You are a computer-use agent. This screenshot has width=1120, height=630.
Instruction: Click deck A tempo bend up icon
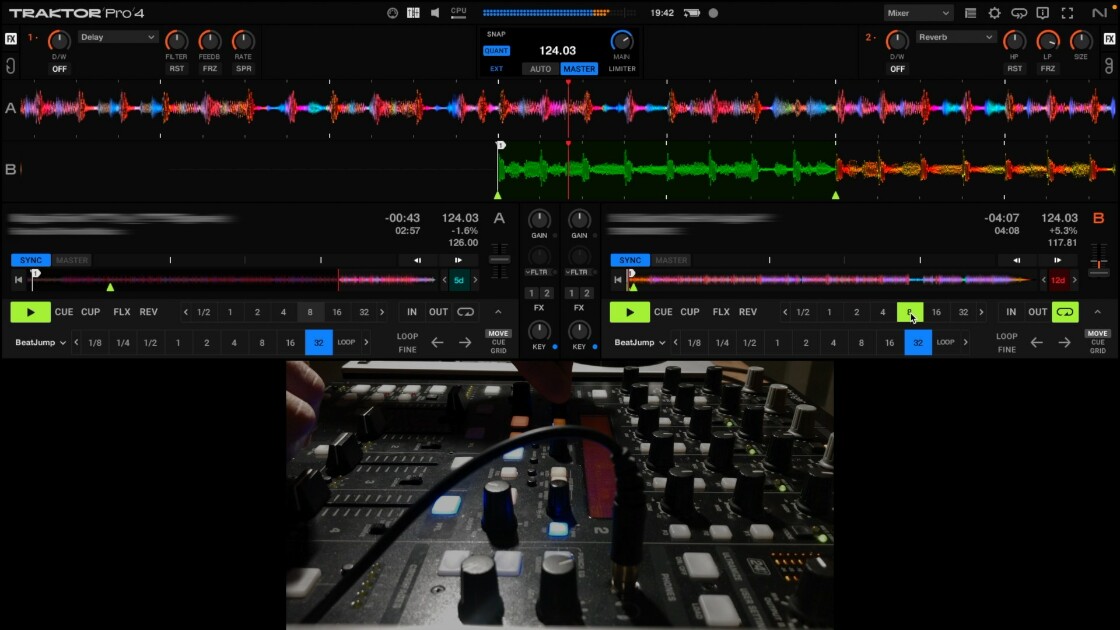458,260
